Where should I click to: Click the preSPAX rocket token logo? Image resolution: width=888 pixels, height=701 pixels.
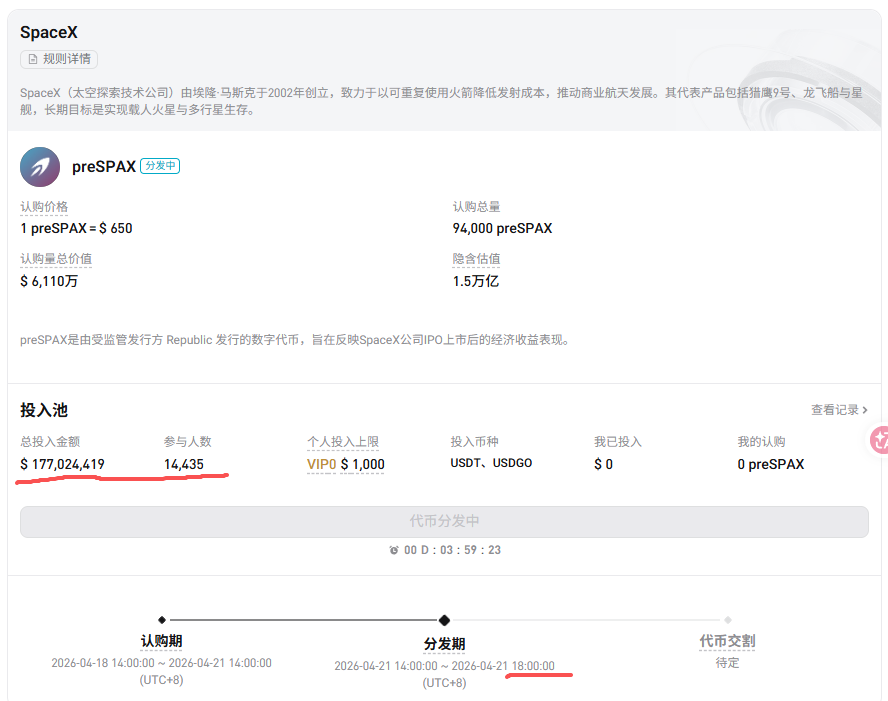[x=40, y=167]
